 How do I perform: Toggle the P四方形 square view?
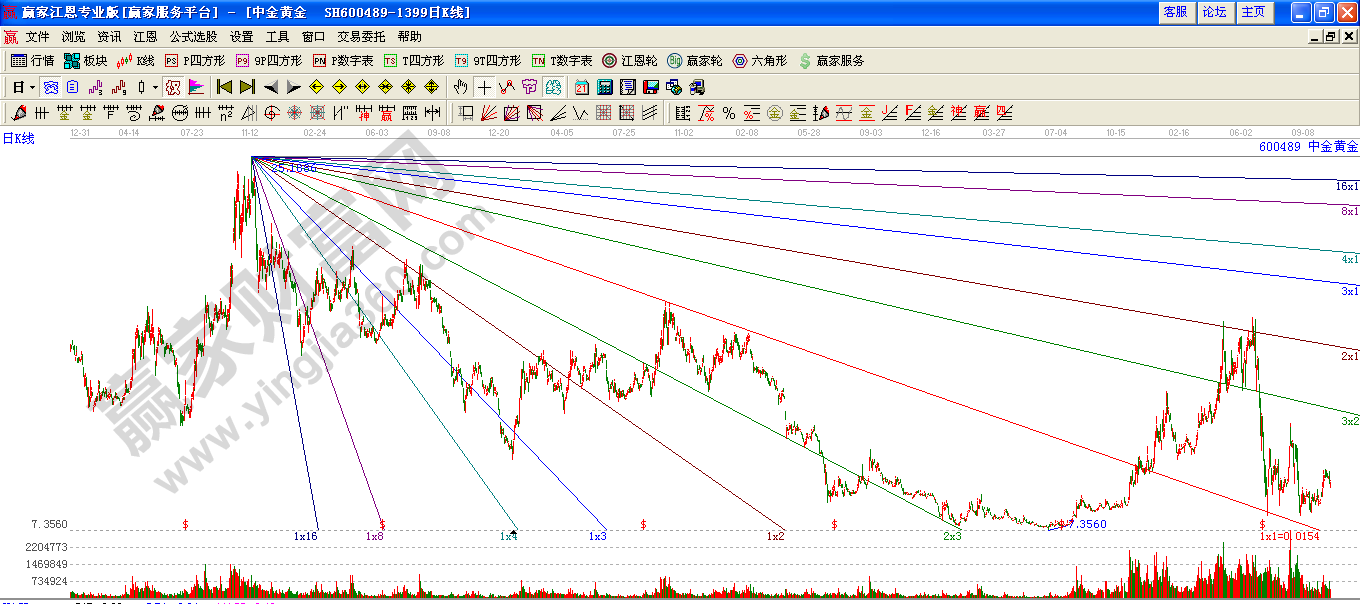coord(194,61)
